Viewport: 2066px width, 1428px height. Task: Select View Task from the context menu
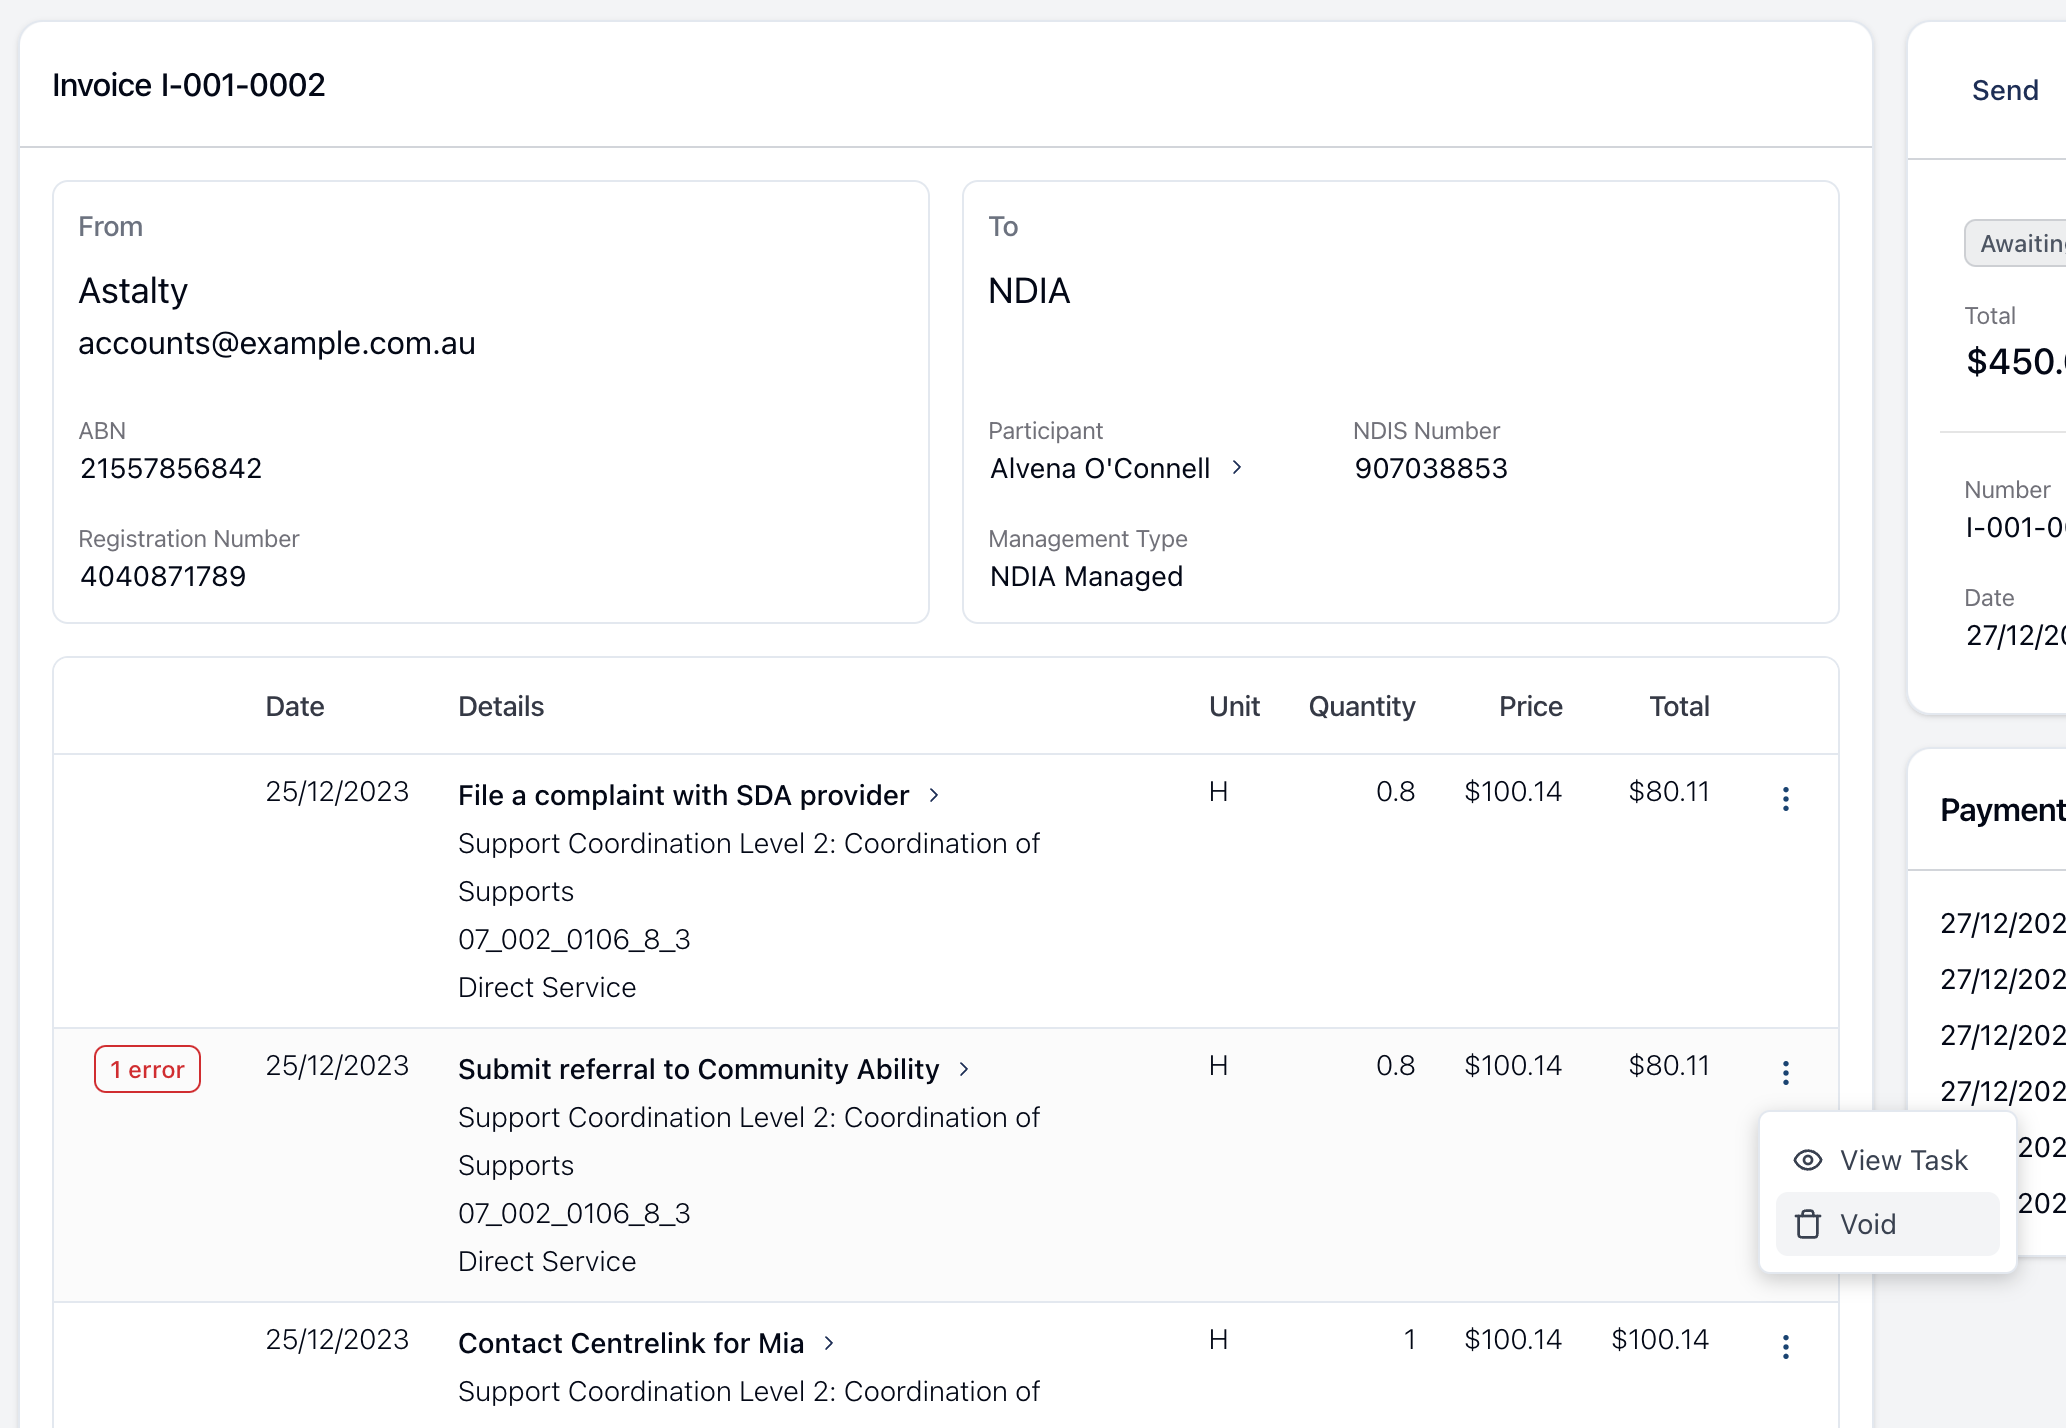tap(1887, 1160)
